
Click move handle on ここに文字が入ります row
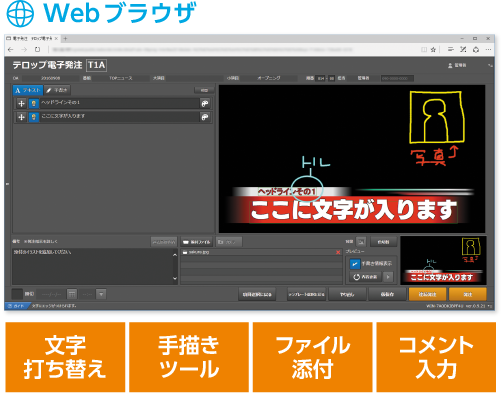[21, 117]
